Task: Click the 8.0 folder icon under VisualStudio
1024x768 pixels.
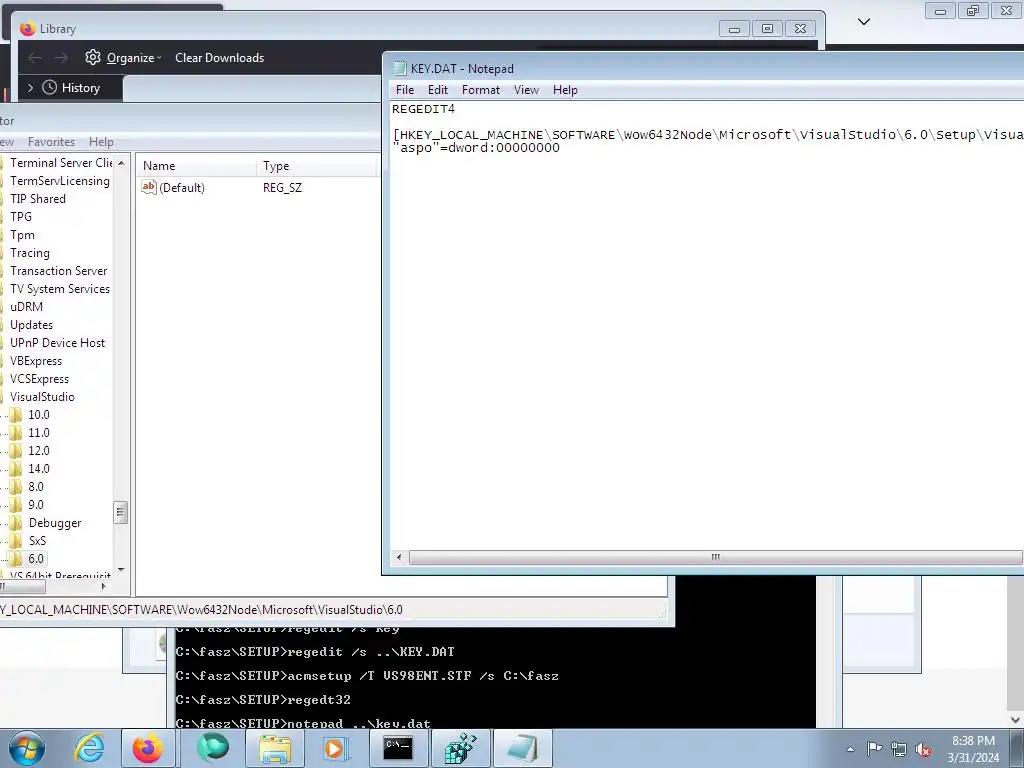Action: pyautogui.click(x=16, y=487)
